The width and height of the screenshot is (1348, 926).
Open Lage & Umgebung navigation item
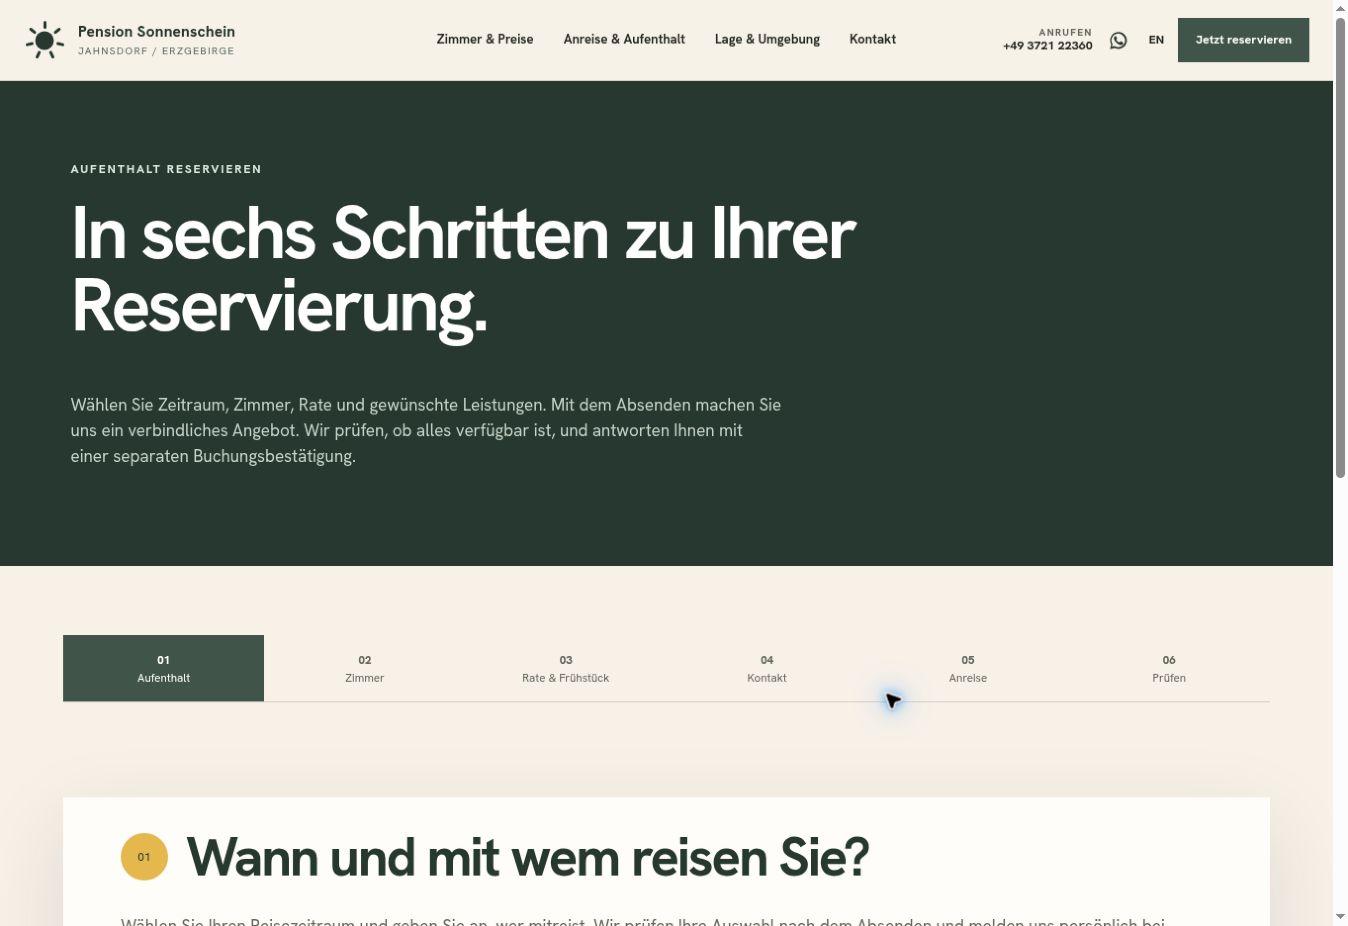(x=767, y=40)
